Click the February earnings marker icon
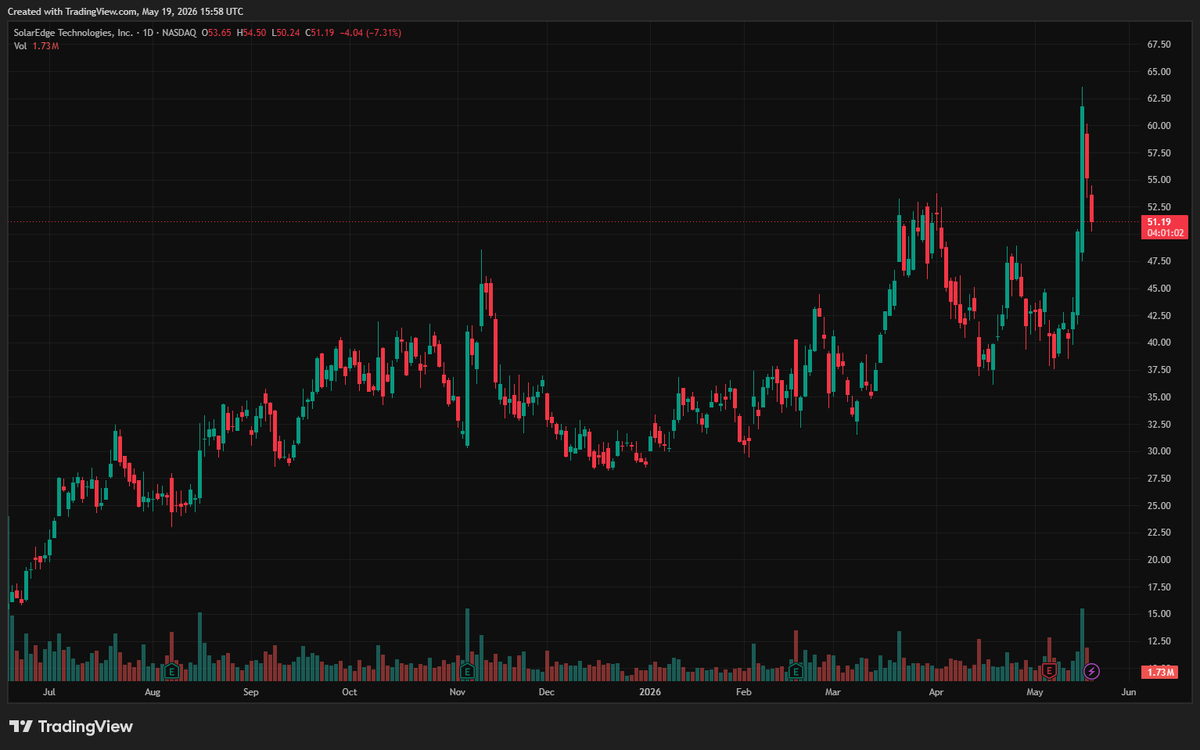The height and width of the screenshot is (750, 1200). 796,671
